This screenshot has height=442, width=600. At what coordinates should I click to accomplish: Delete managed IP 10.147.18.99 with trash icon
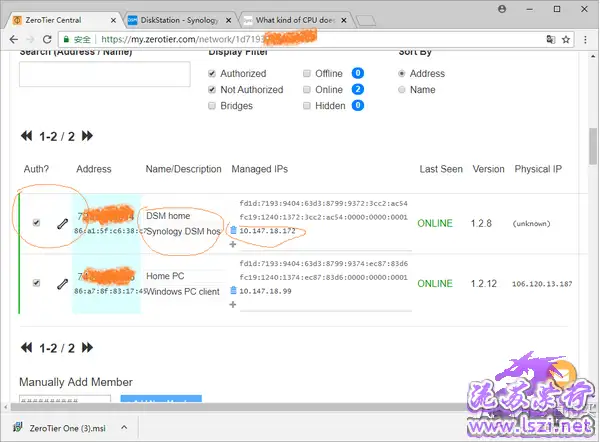click(233, 290)
